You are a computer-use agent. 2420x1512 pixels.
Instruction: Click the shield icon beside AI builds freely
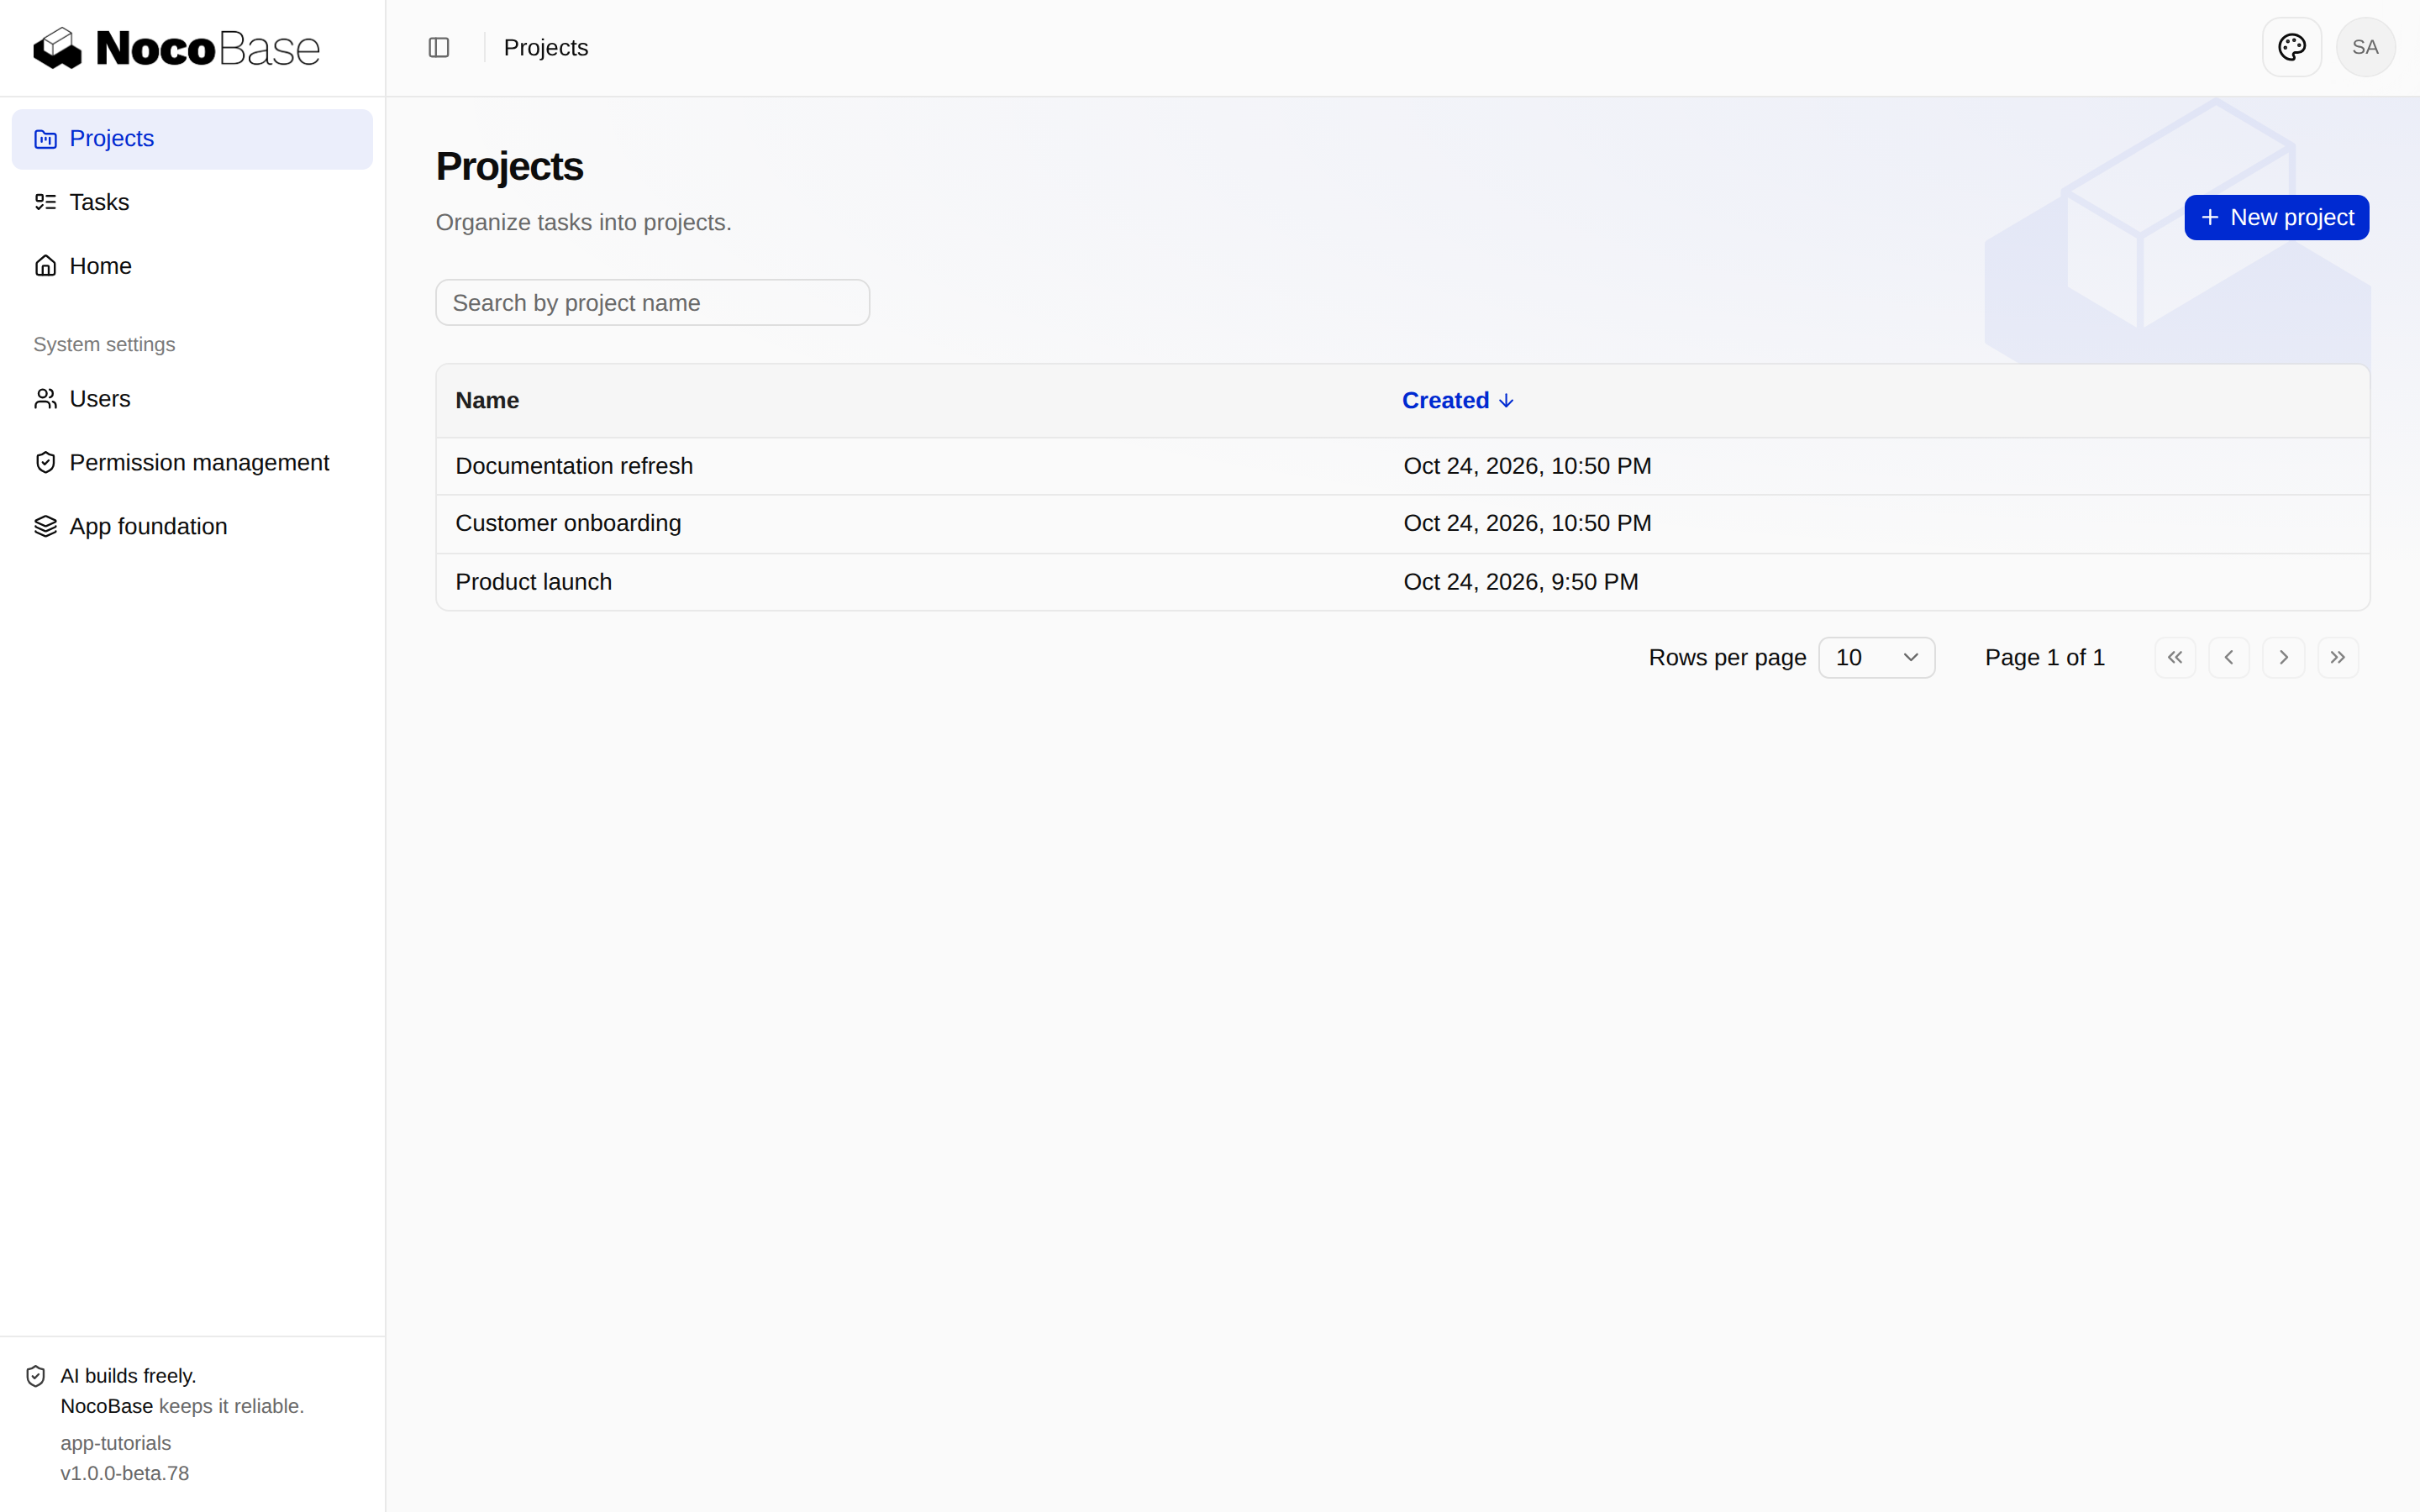click(x=36, y=1376)
